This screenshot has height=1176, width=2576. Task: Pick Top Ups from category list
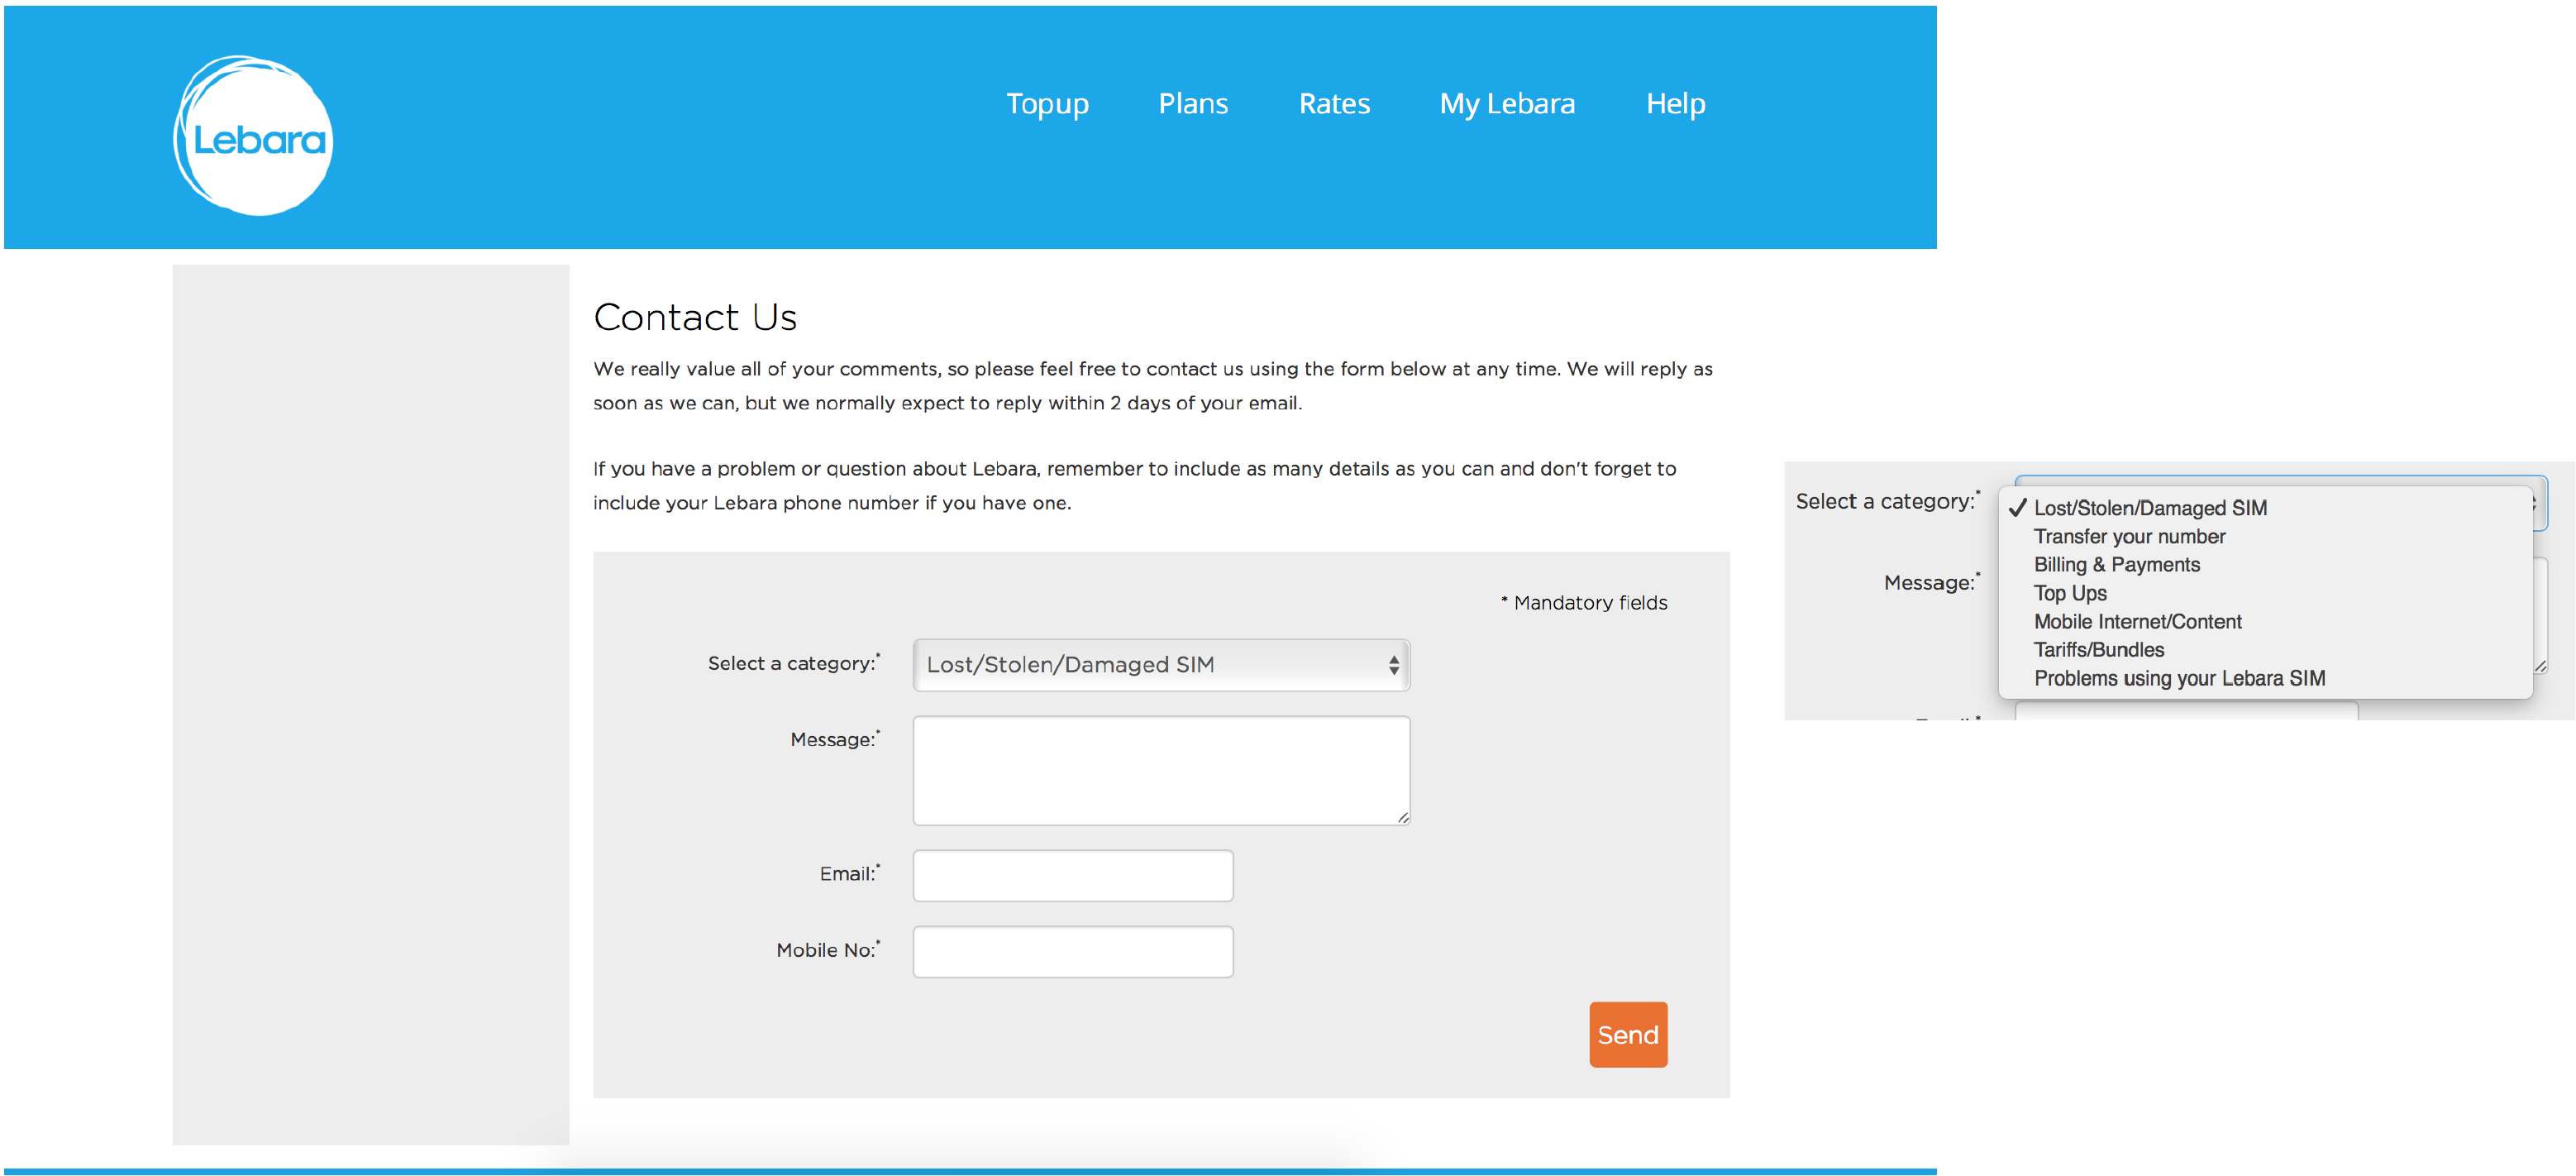(2069, 593)
